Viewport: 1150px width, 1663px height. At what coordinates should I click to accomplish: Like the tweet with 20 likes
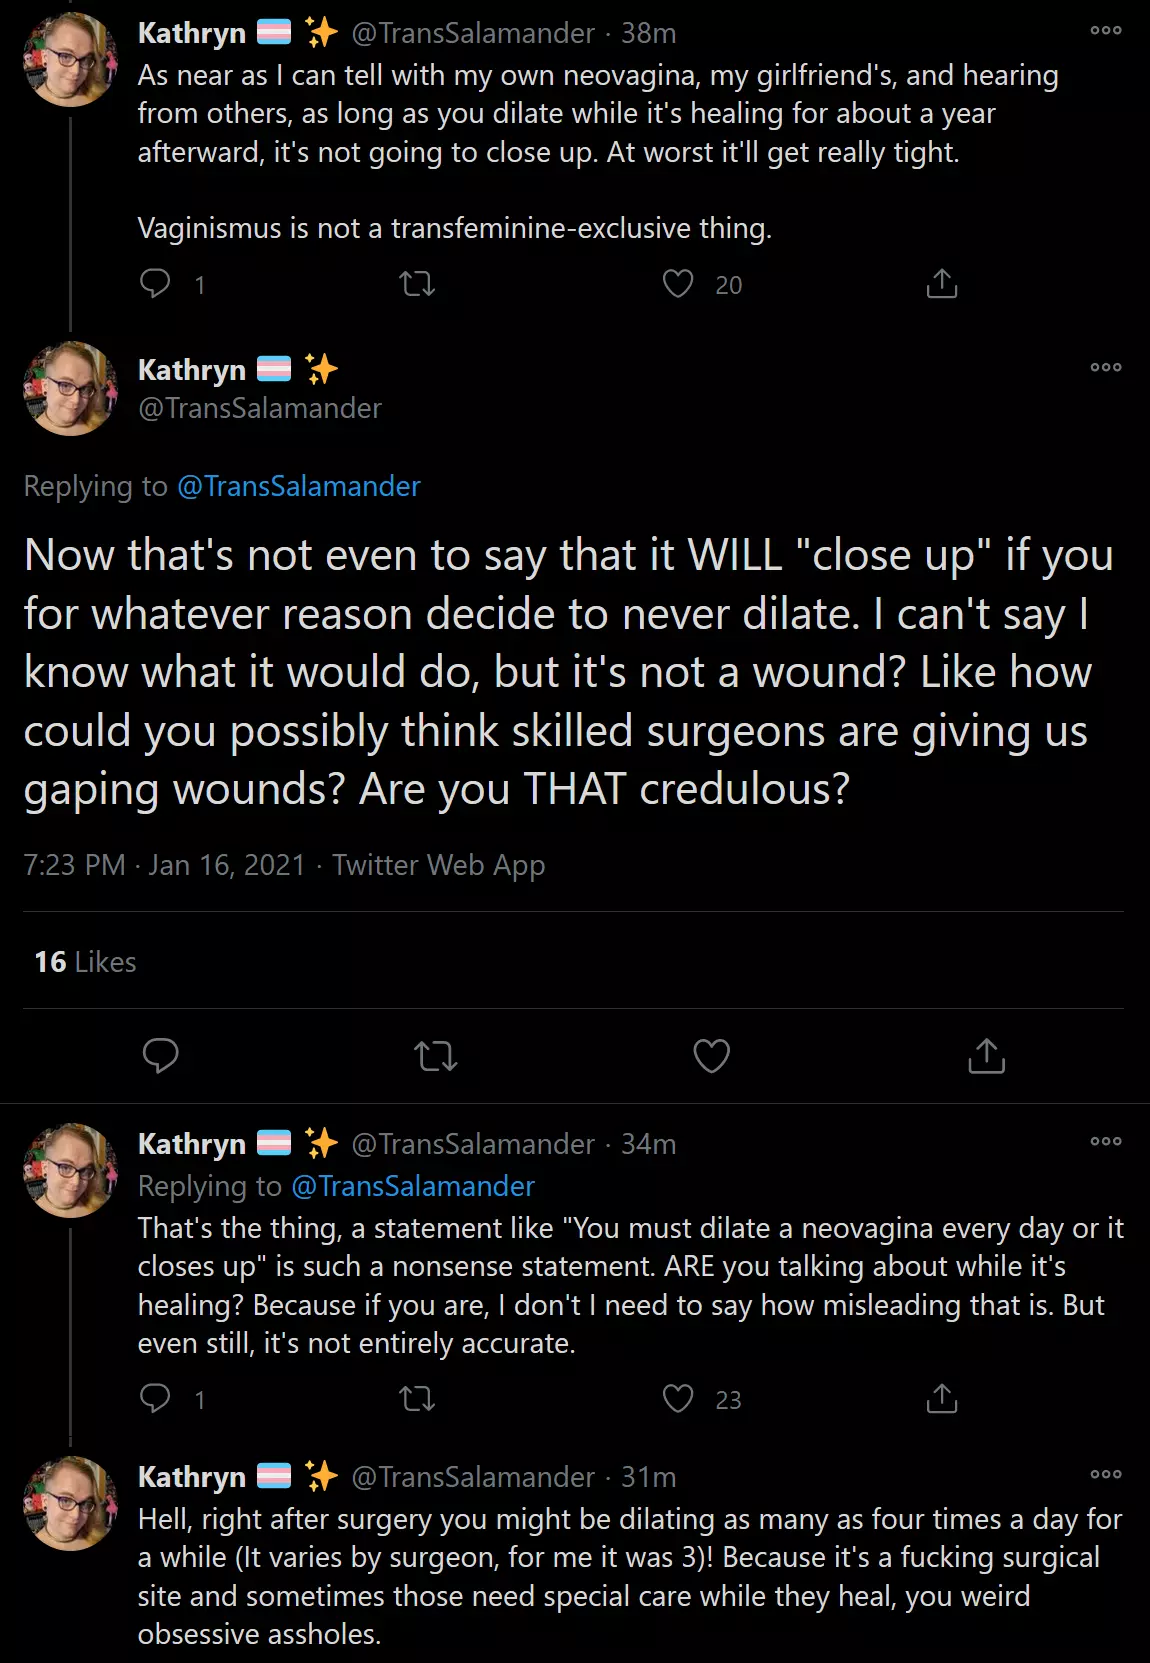678,284
